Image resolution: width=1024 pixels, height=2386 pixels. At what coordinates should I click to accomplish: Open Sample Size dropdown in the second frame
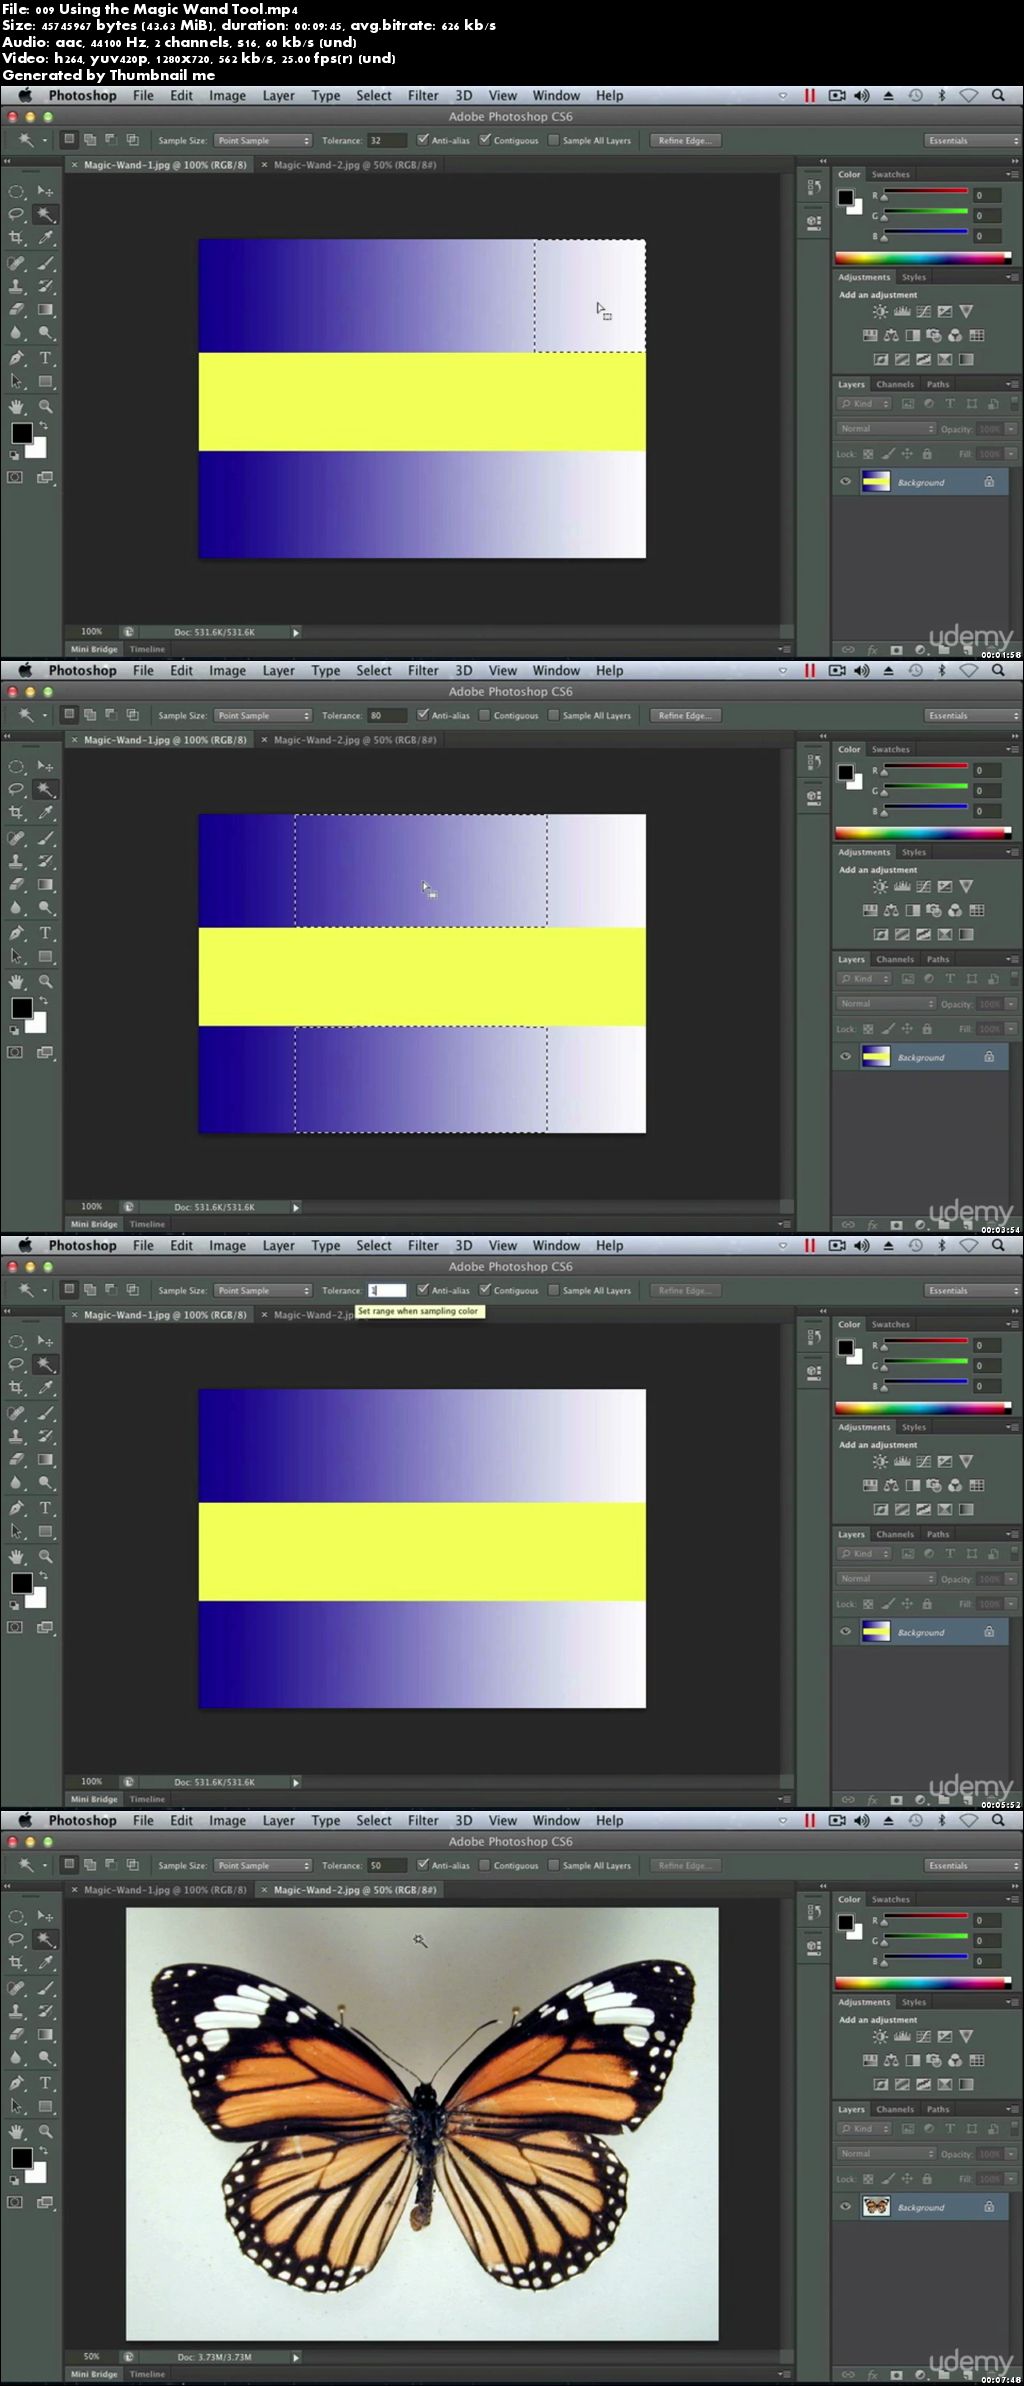coord(263,716)
